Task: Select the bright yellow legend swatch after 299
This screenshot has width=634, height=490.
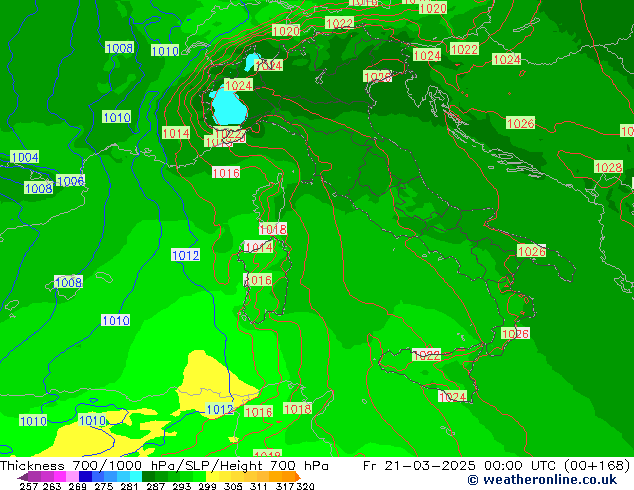Action: point(212,476)
